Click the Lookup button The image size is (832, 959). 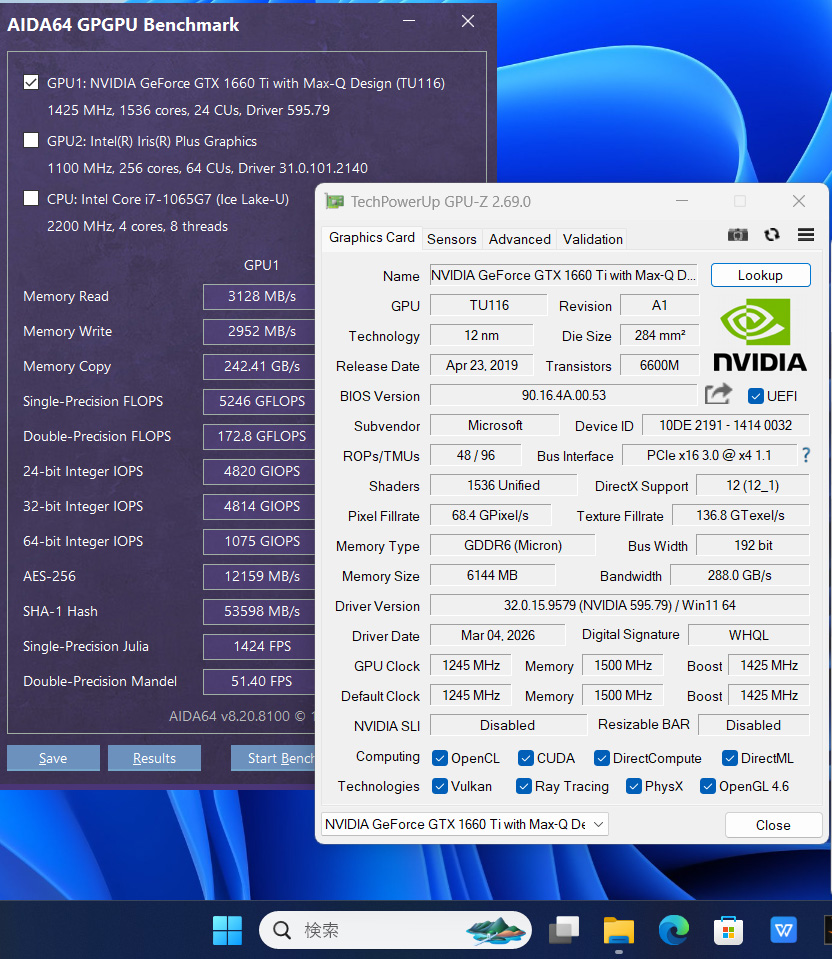pyautogui.click(x=760, y=275)
